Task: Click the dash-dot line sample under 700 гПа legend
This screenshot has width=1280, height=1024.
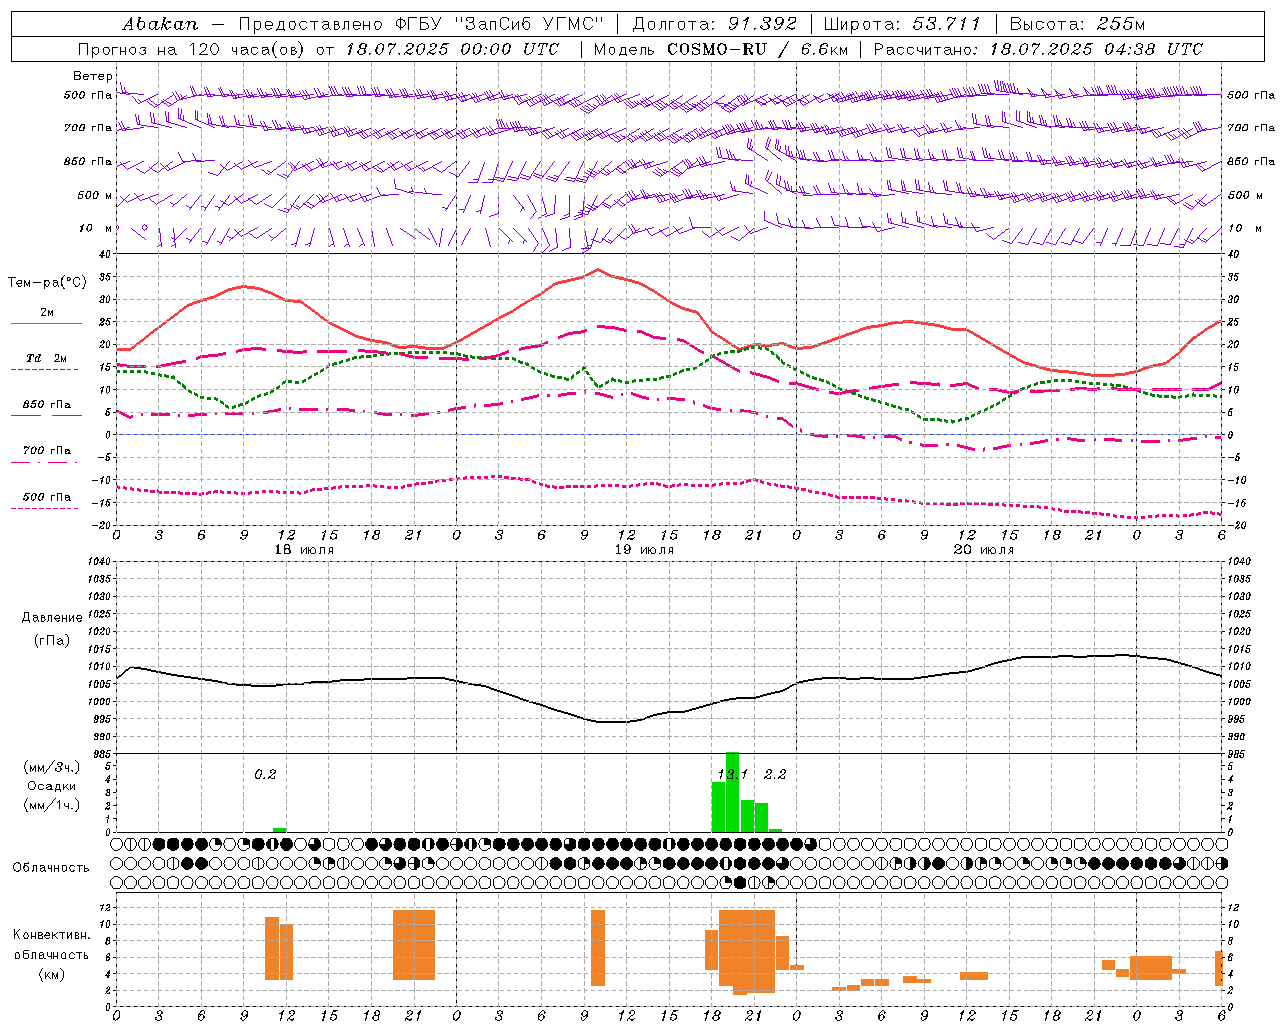Action: 45,462
